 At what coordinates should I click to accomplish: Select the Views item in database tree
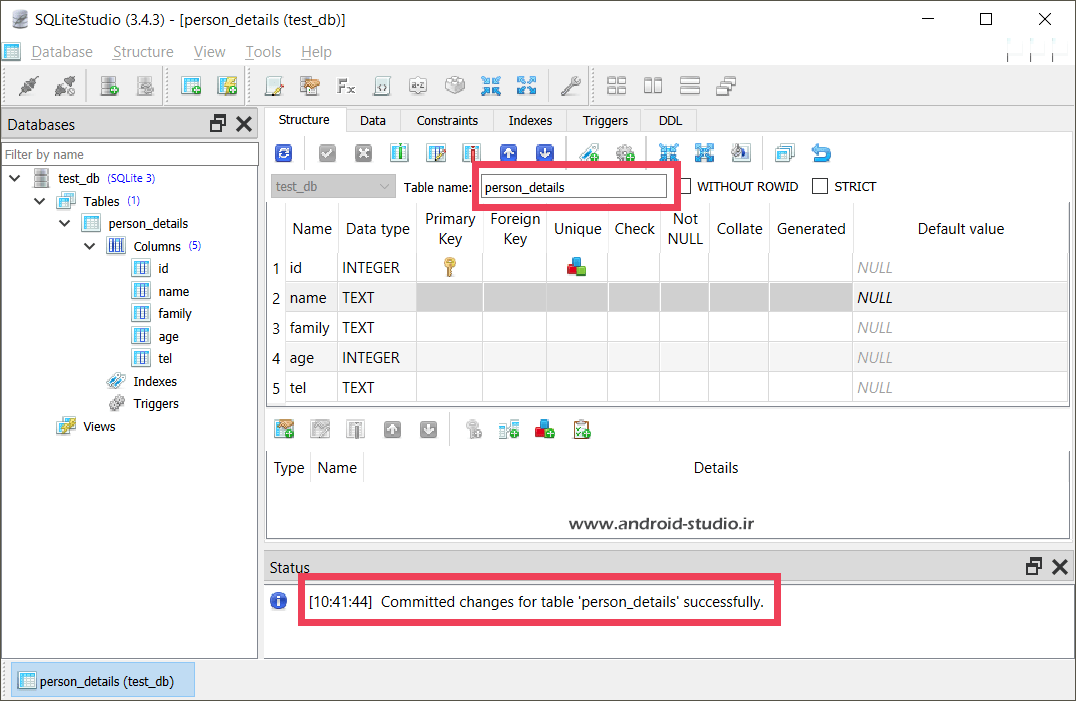coord(99,427)
